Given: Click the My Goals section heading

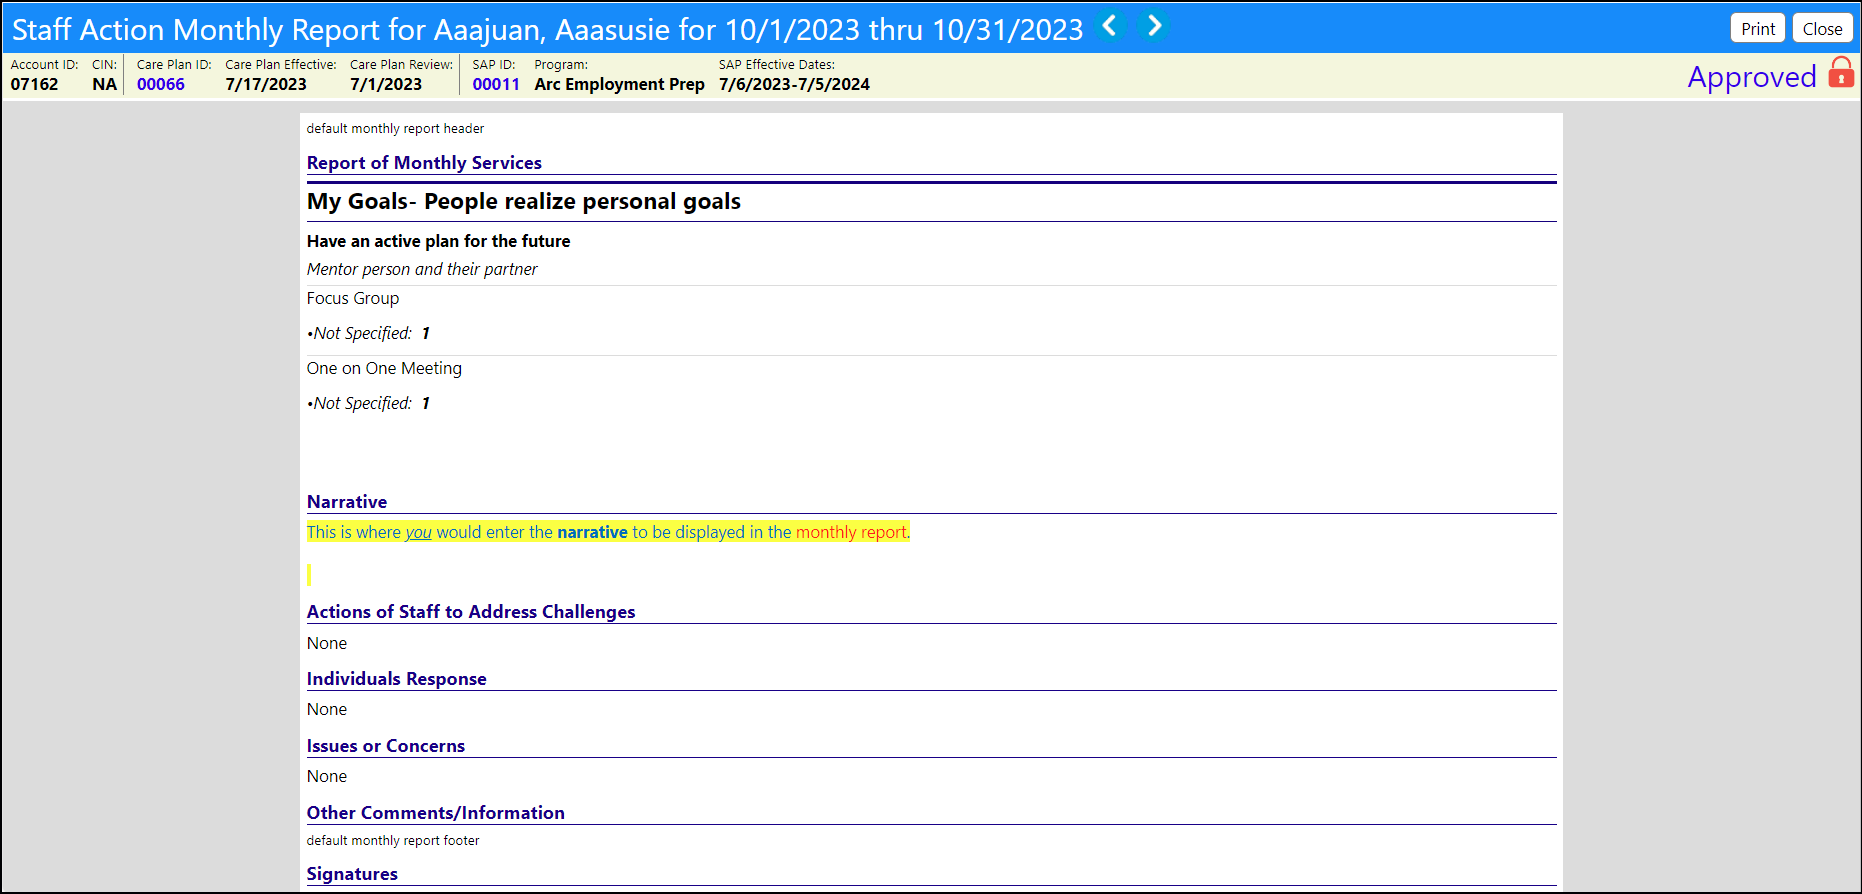Looking at the screenshot, I should (524, 201).
